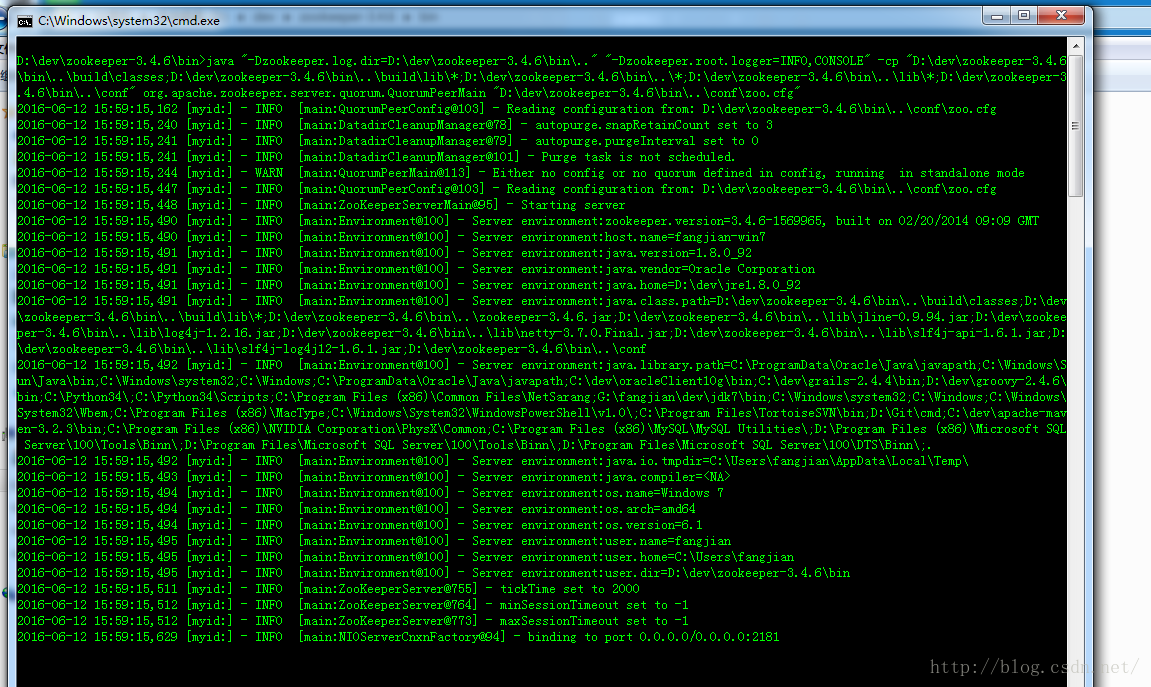Click 'os.arch=amd64' environment text
Screen dimensions: 1151x687
[x=650, y=509]
